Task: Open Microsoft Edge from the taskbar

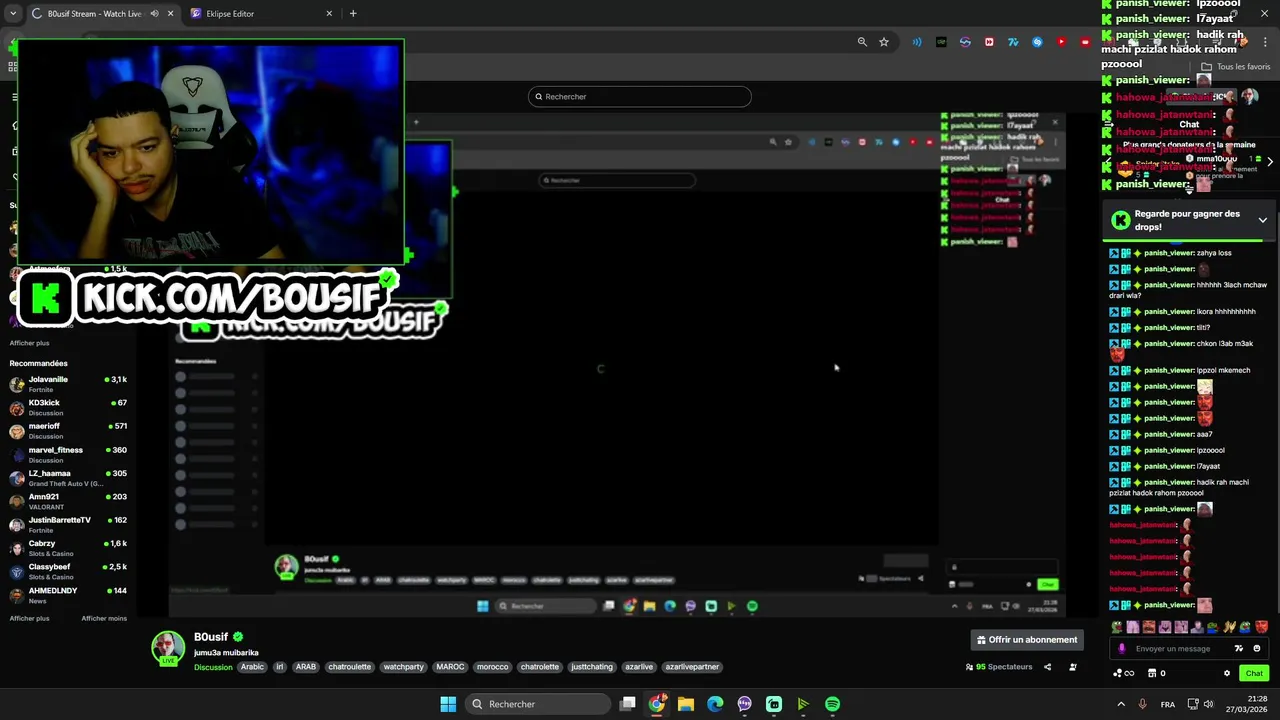Action: click(715, 704)
